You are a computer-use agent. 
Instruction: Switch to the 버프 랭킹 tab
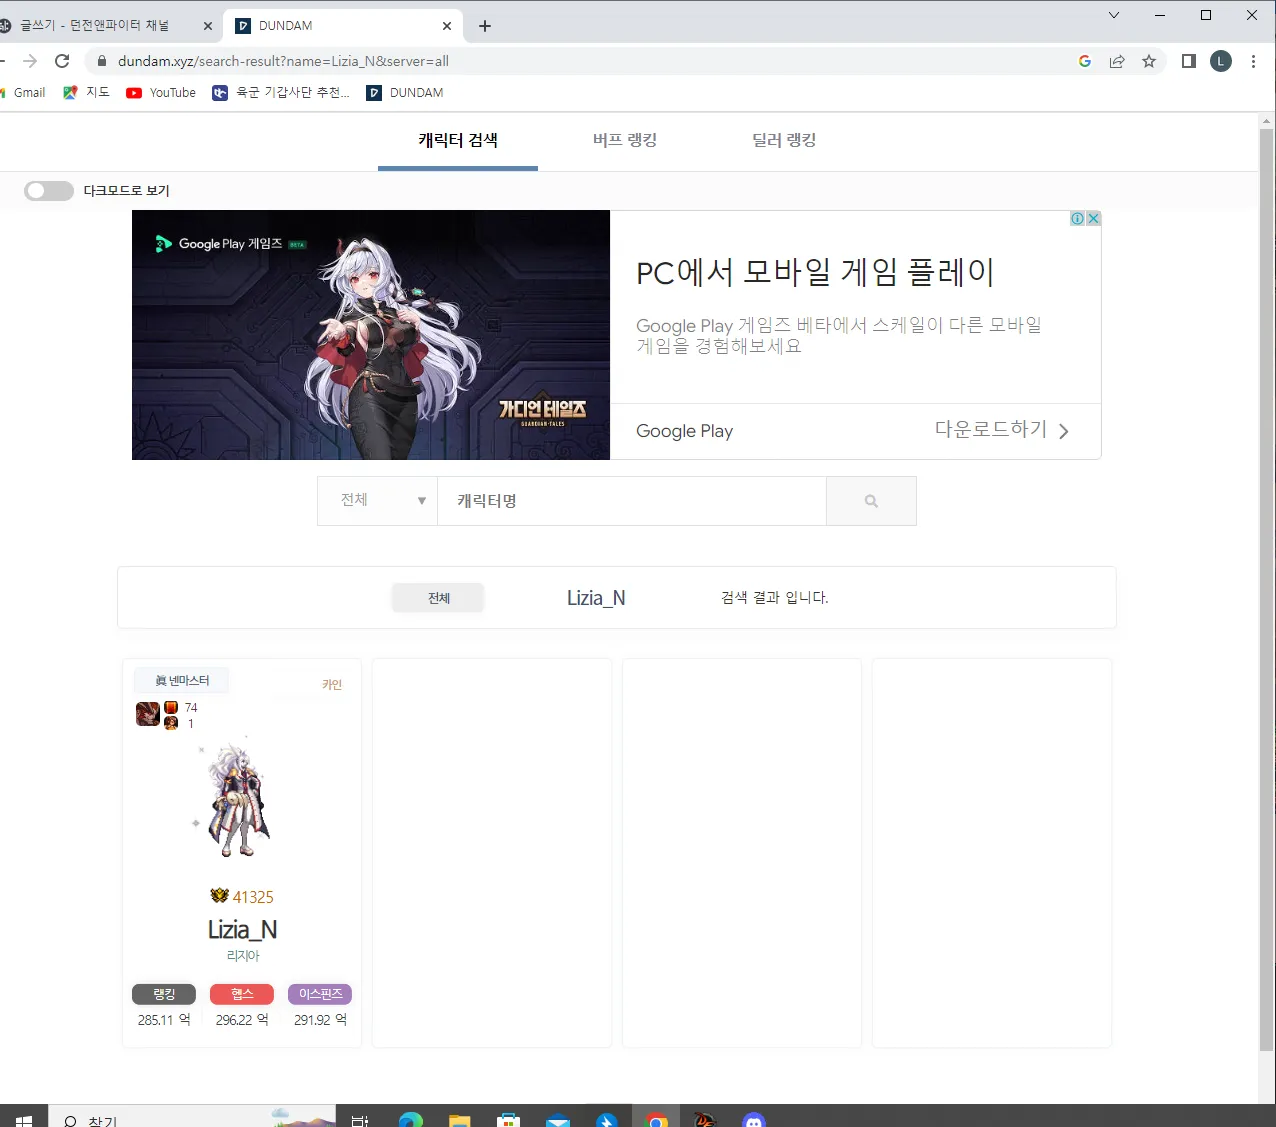[x=624, y=140]
